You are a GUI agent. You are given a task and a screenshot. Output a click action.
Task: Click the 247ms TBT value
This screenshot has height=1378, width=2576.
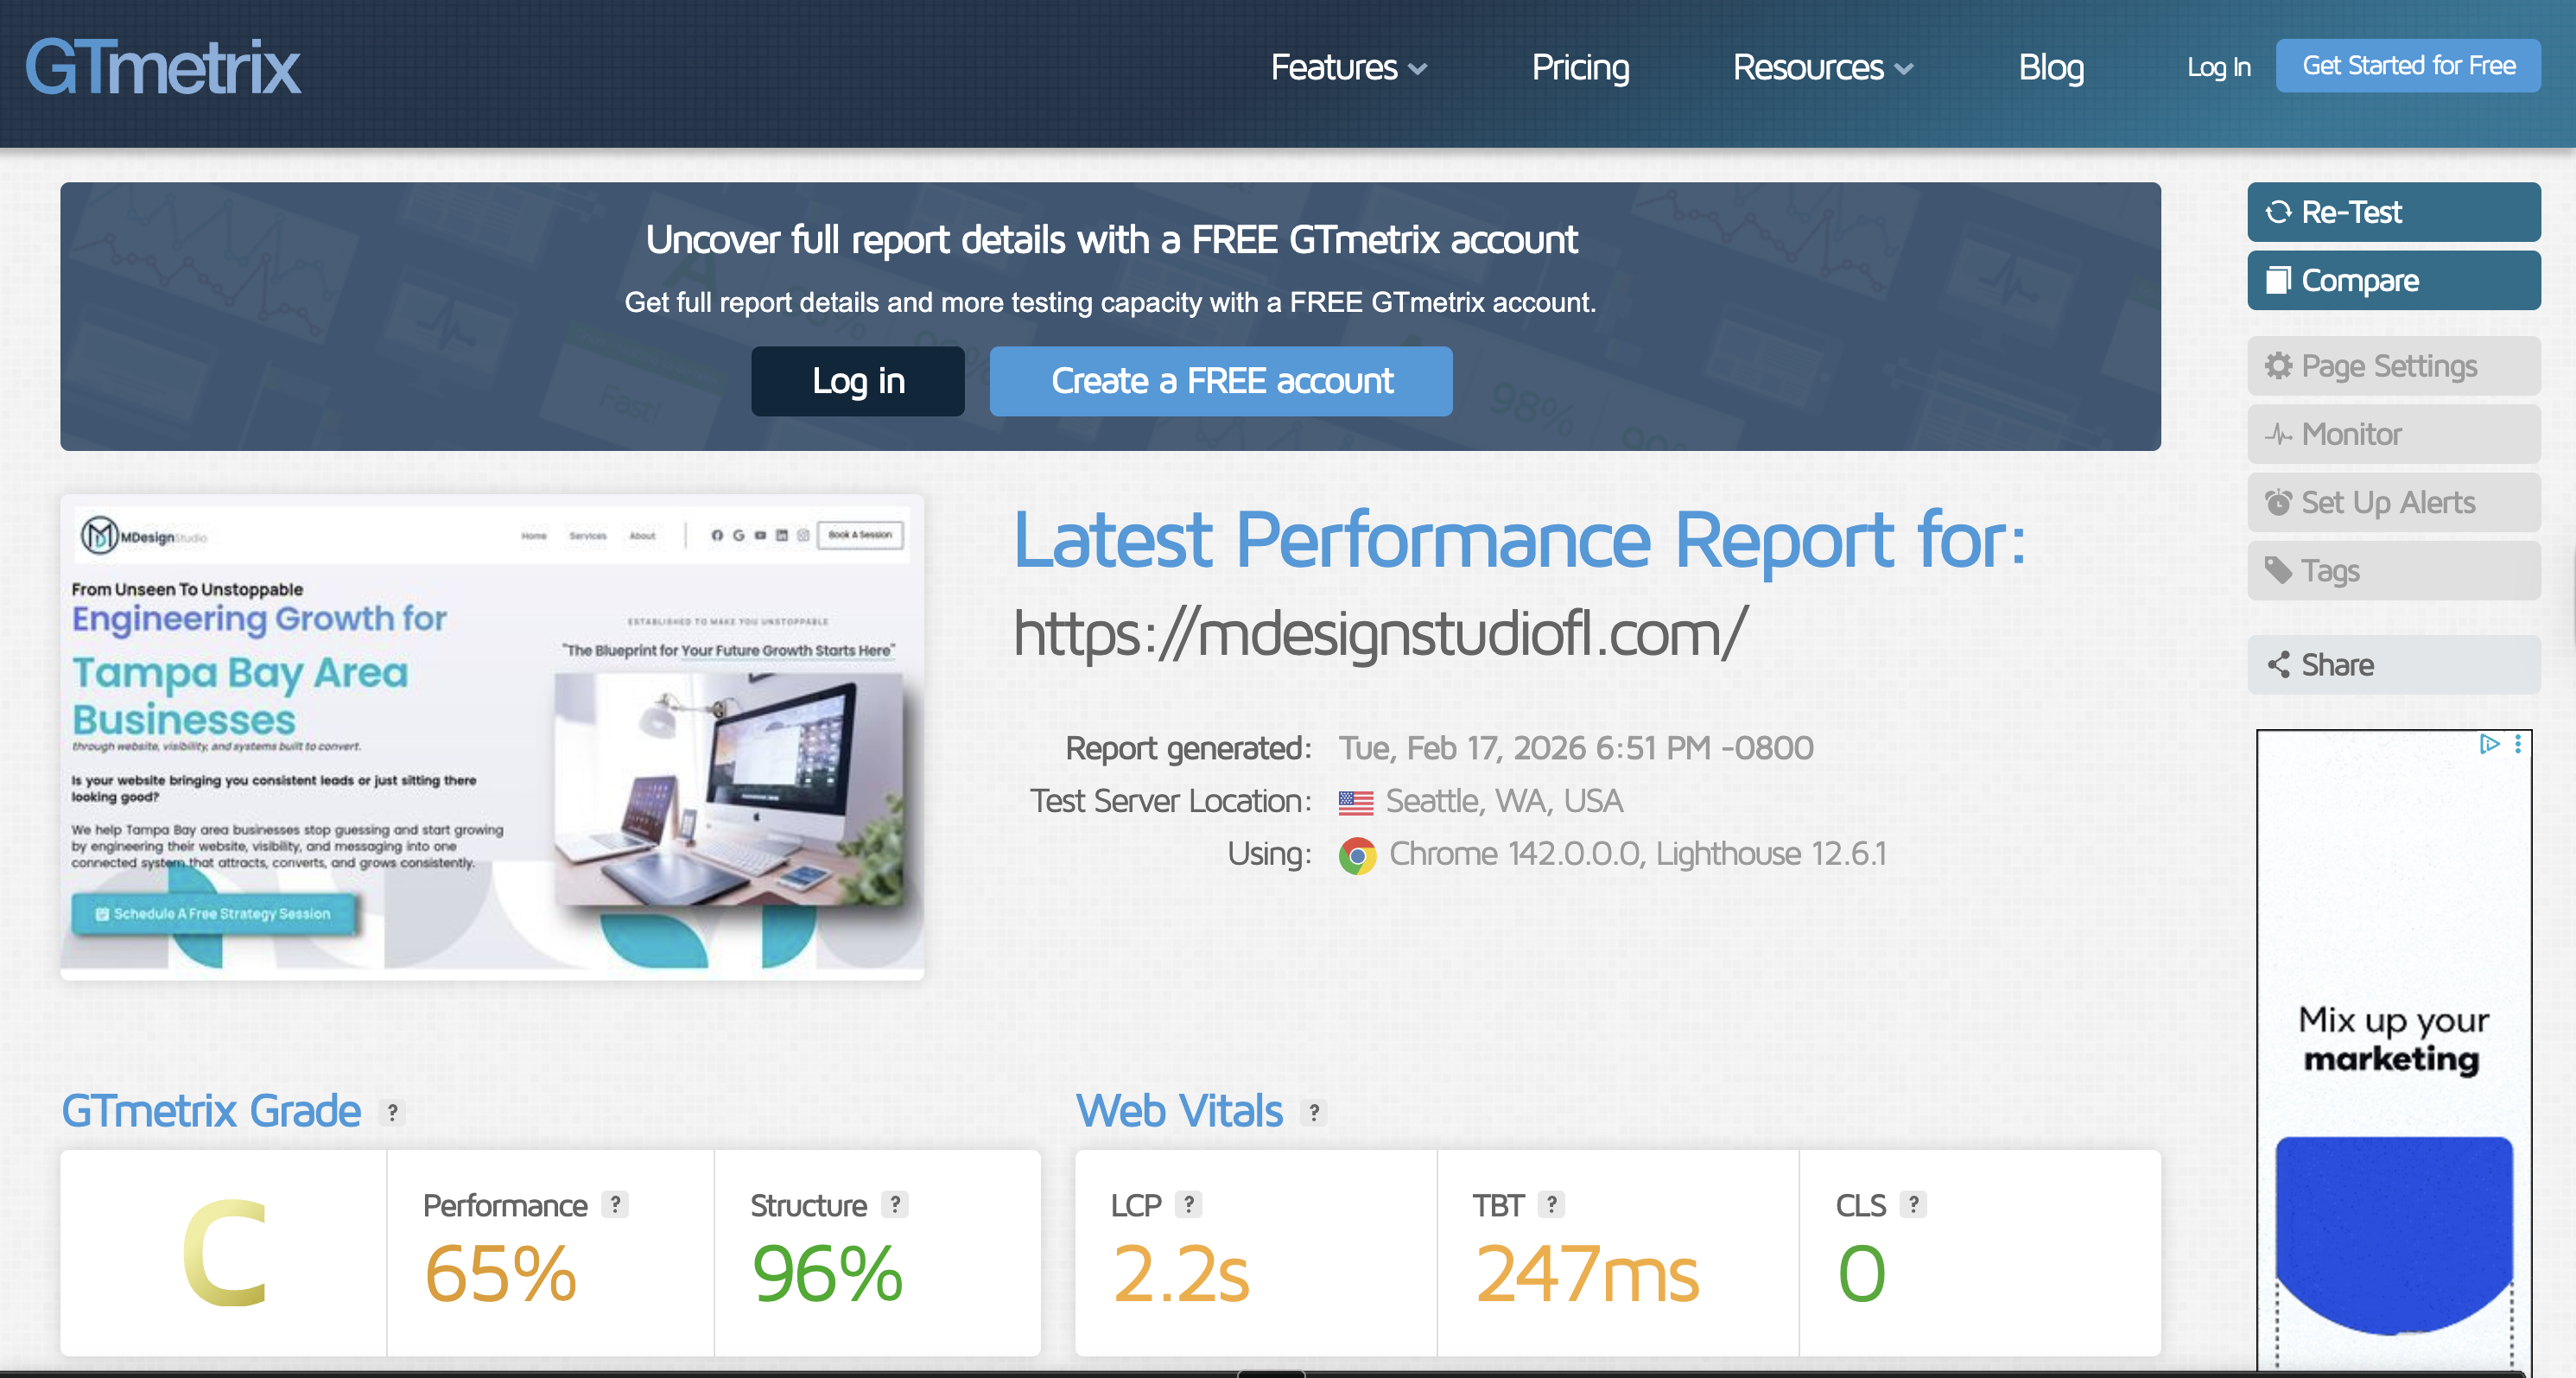coord(1587,1274)
